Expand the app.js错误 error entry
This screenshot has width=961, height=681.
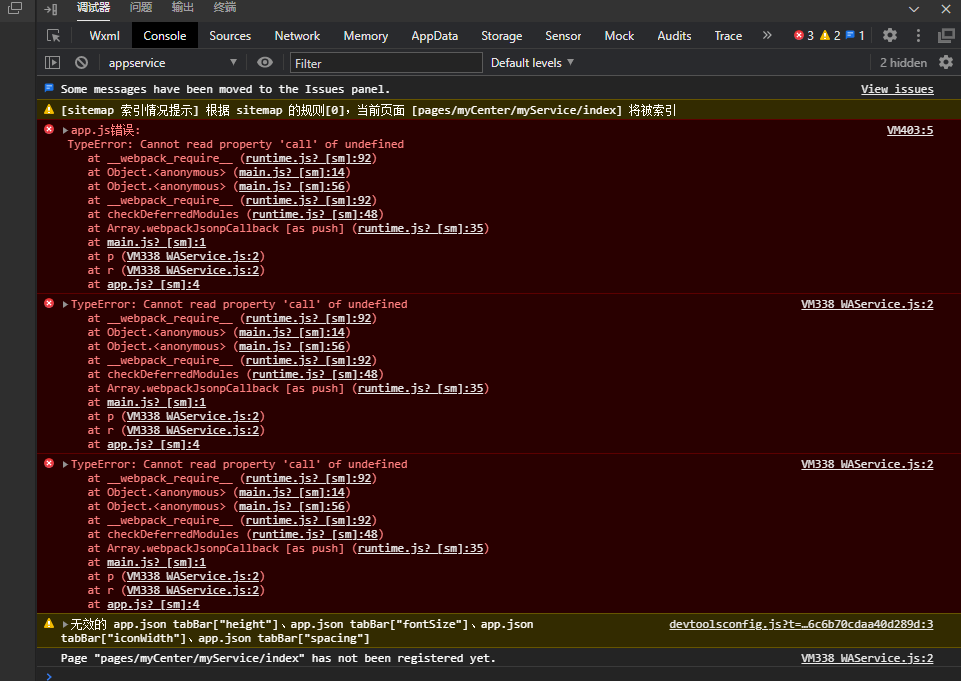pyautogui.click(x=66, y=131)
